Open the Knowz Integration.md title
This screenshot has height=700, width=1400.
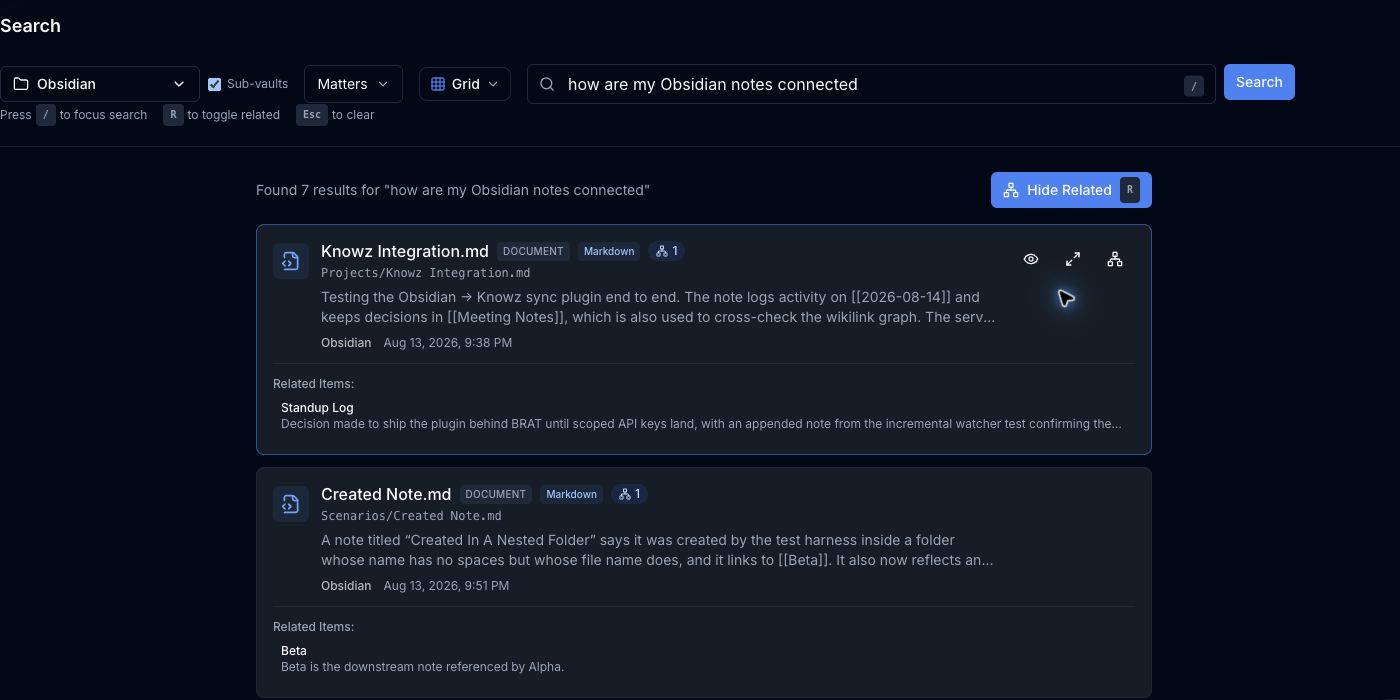point(405,251)
